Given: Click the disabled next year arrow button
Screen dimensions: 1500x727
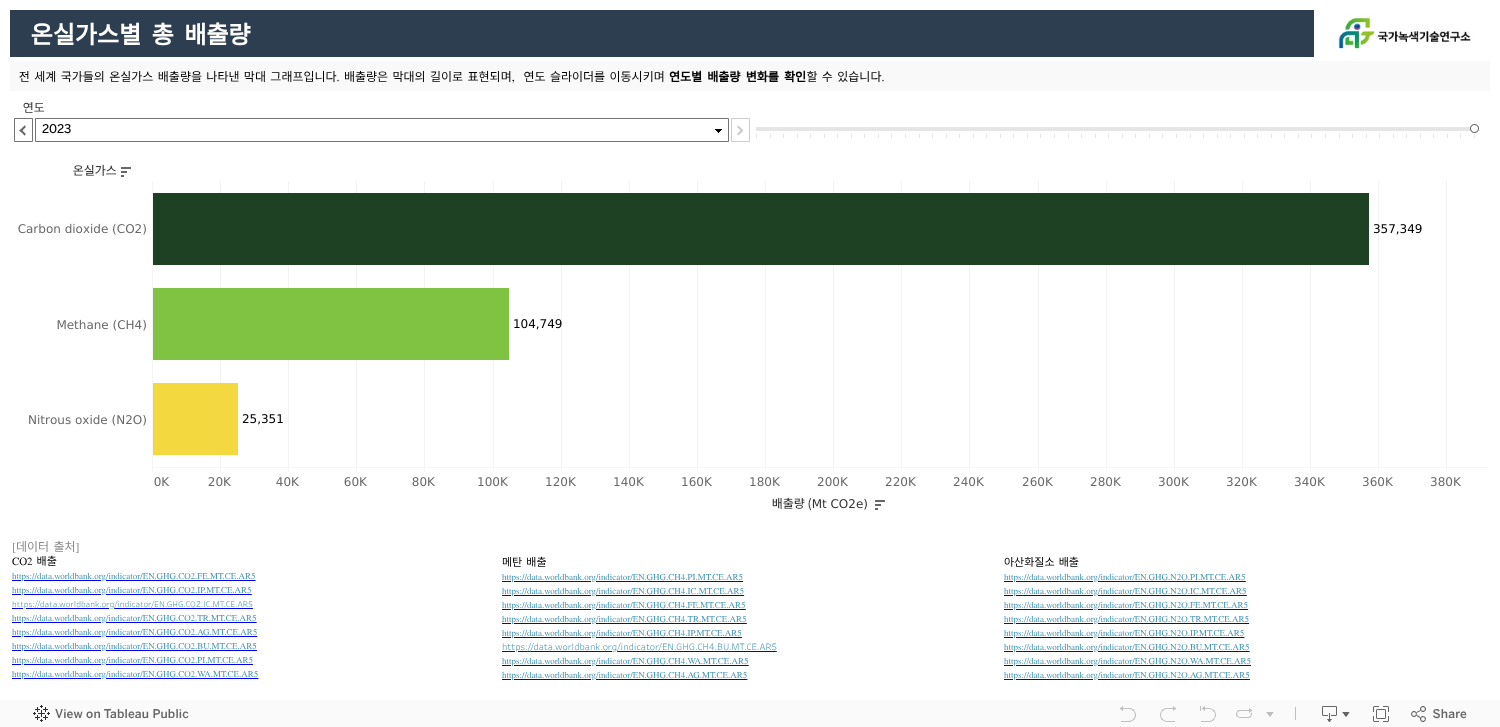Looking at the screenshot, I should 740,130.
